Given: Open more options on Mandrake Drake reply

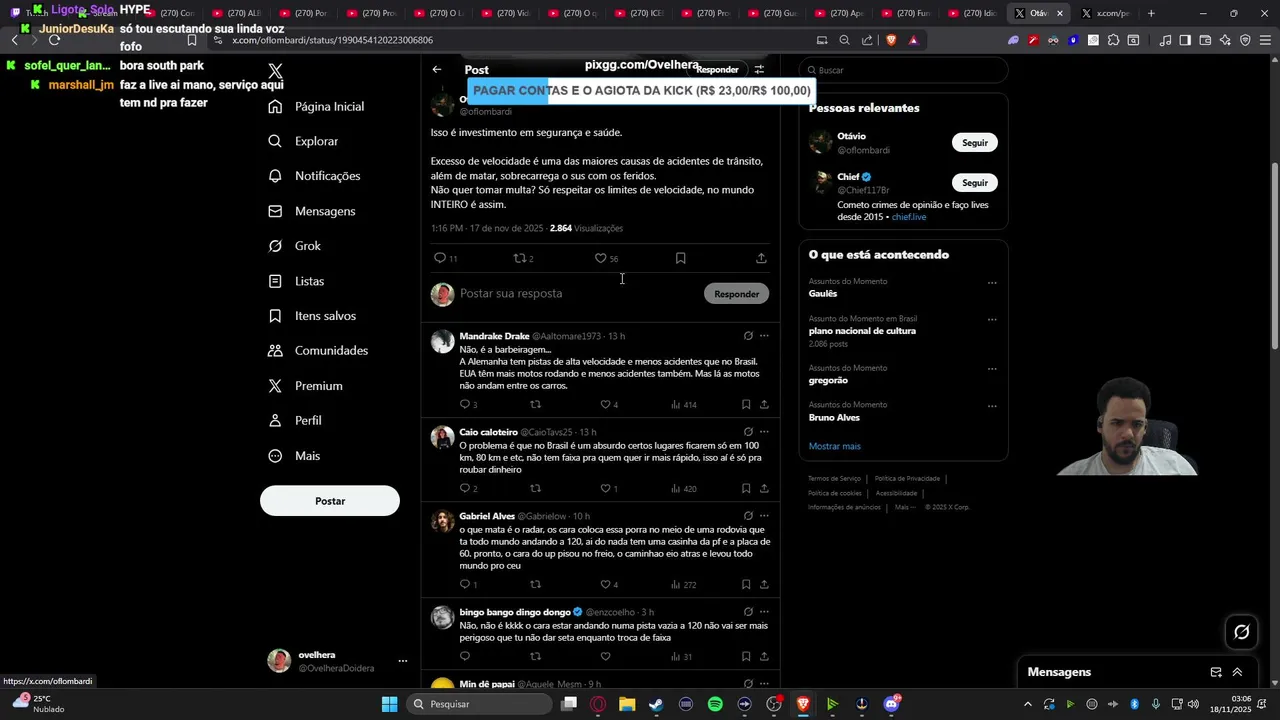Looking at the screenshot, I should click(764, 336).
